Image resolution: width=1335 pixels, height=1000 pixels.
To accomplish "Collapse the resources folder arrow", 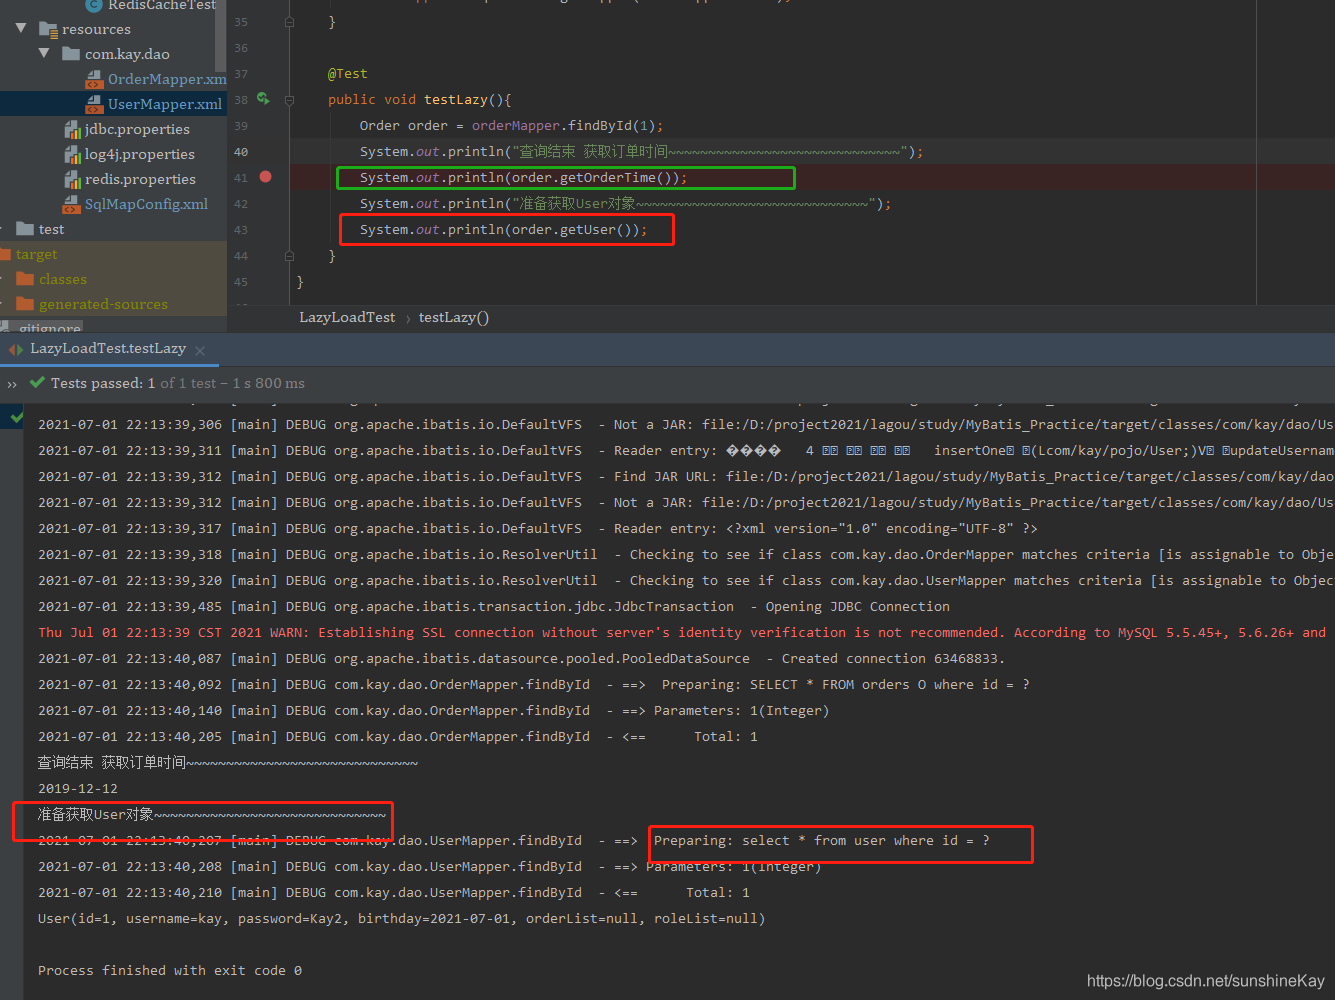I will [x=21, y=28].
